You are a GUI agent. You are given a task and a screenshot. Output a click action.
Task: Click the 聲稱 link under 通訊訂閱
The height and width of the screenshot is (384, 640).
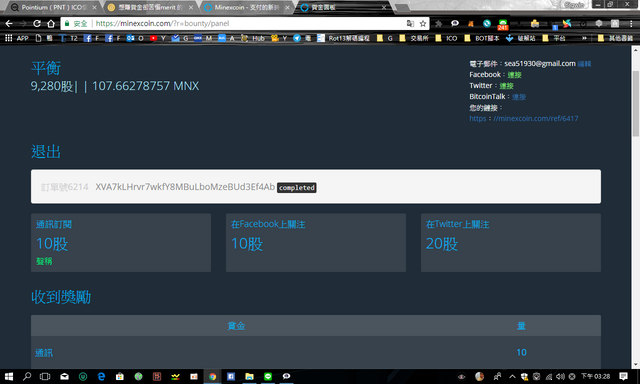[x=44, y=261]
